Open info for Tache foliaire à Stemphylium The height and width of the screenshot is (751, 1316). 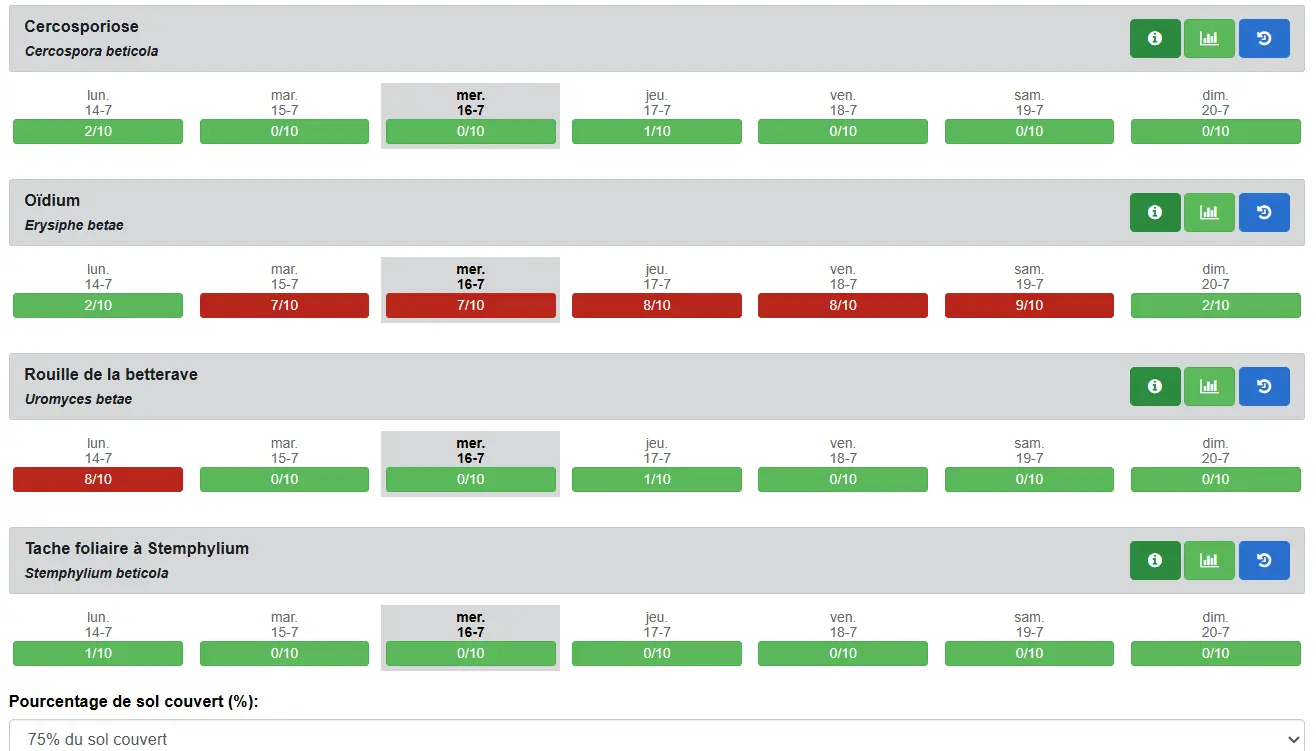[x=1155, y=561]
